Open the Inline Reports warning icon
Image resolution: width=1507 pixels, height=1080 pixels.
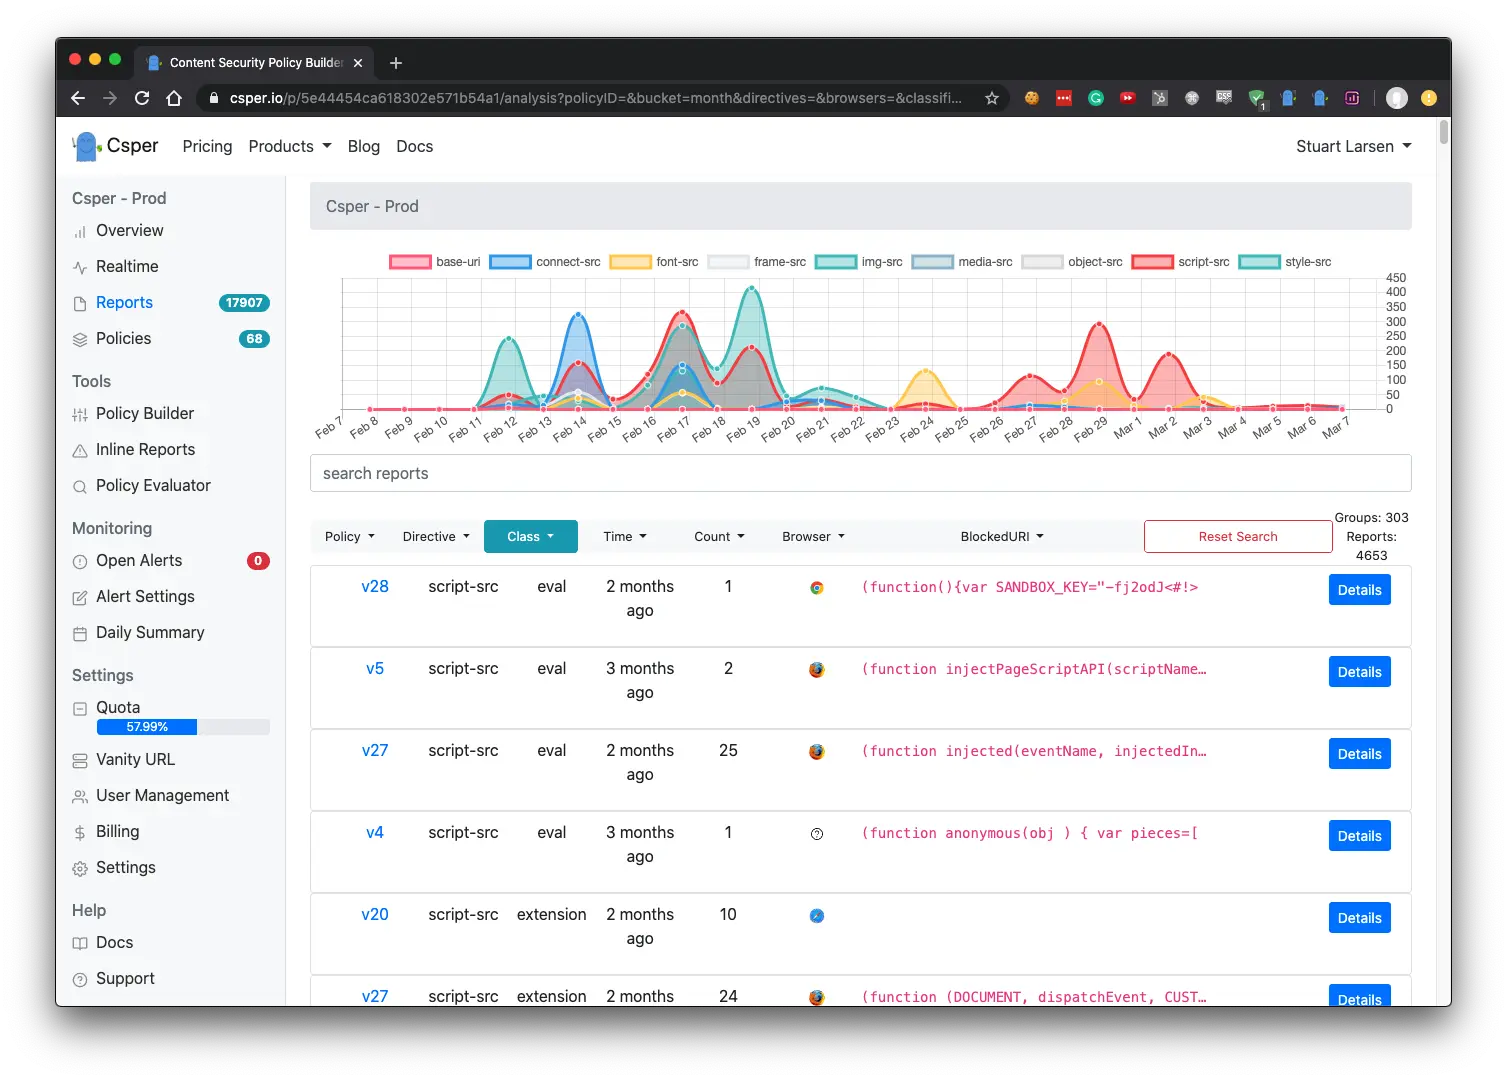(x=80, y=451)
